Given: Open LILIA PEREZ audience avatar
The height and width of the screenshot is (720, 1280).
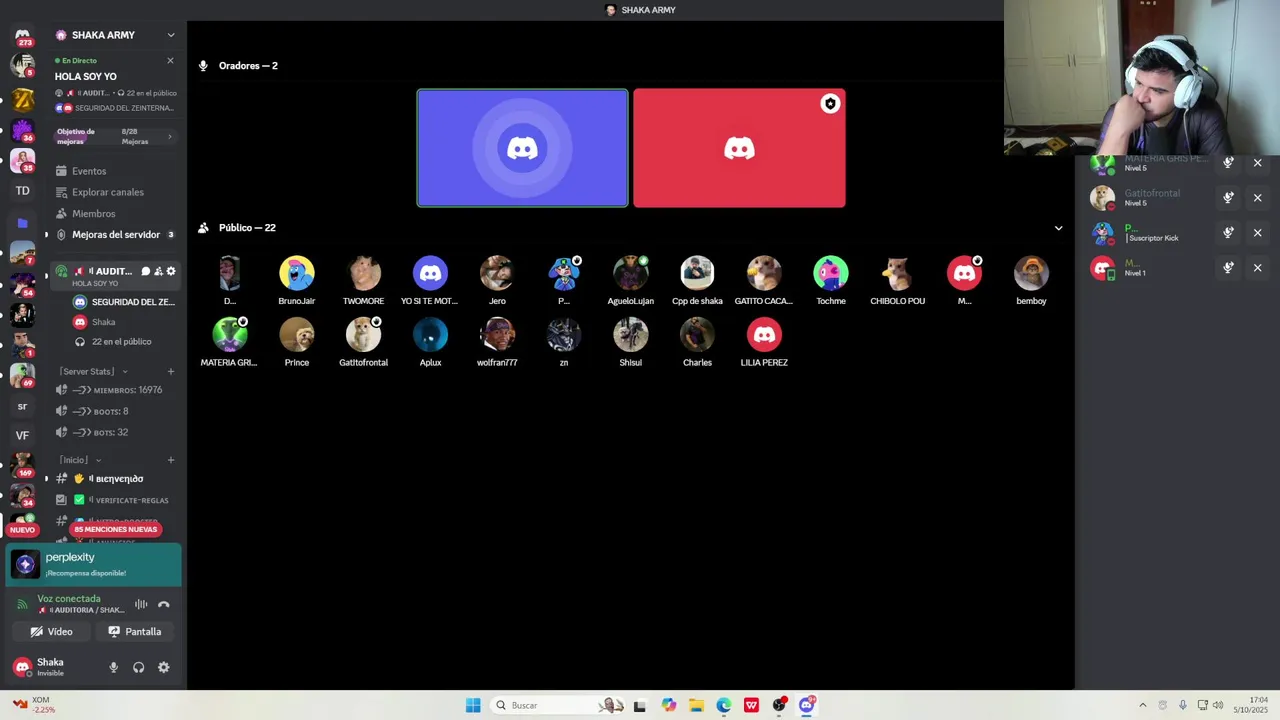Looking at the screenshot, I should click(764, 335).
